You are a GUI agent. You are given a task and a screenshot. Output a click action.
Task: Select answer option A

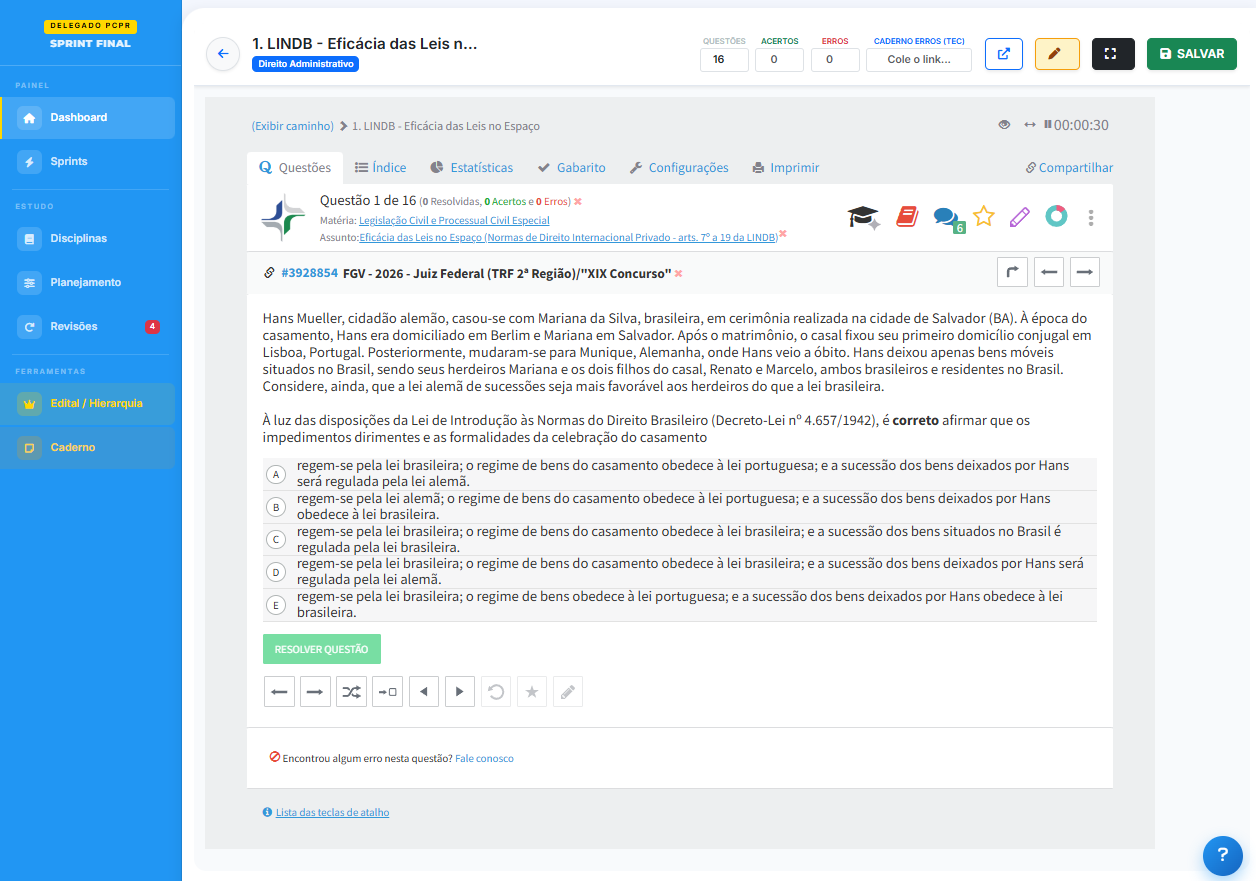click(276, 474)
